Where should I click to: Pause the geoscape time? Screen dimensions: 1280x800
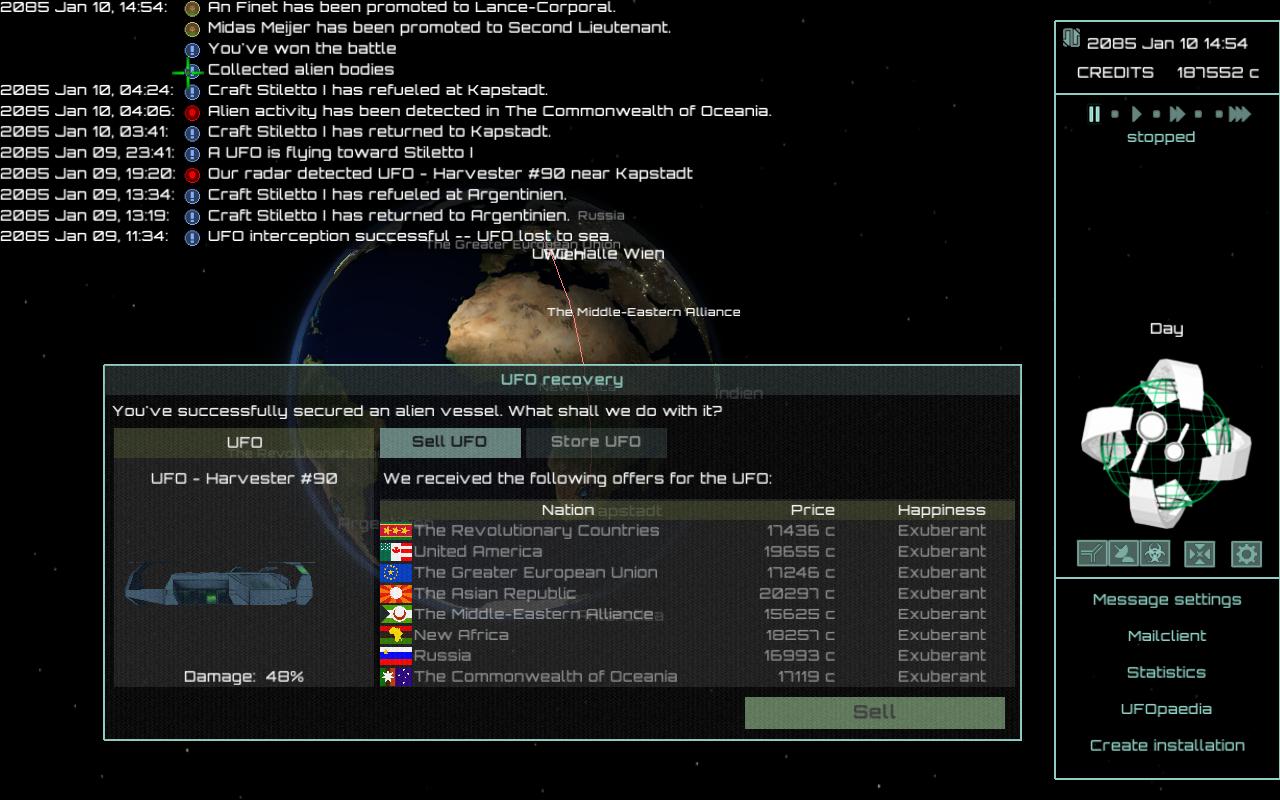click(x=1094, y=114)
